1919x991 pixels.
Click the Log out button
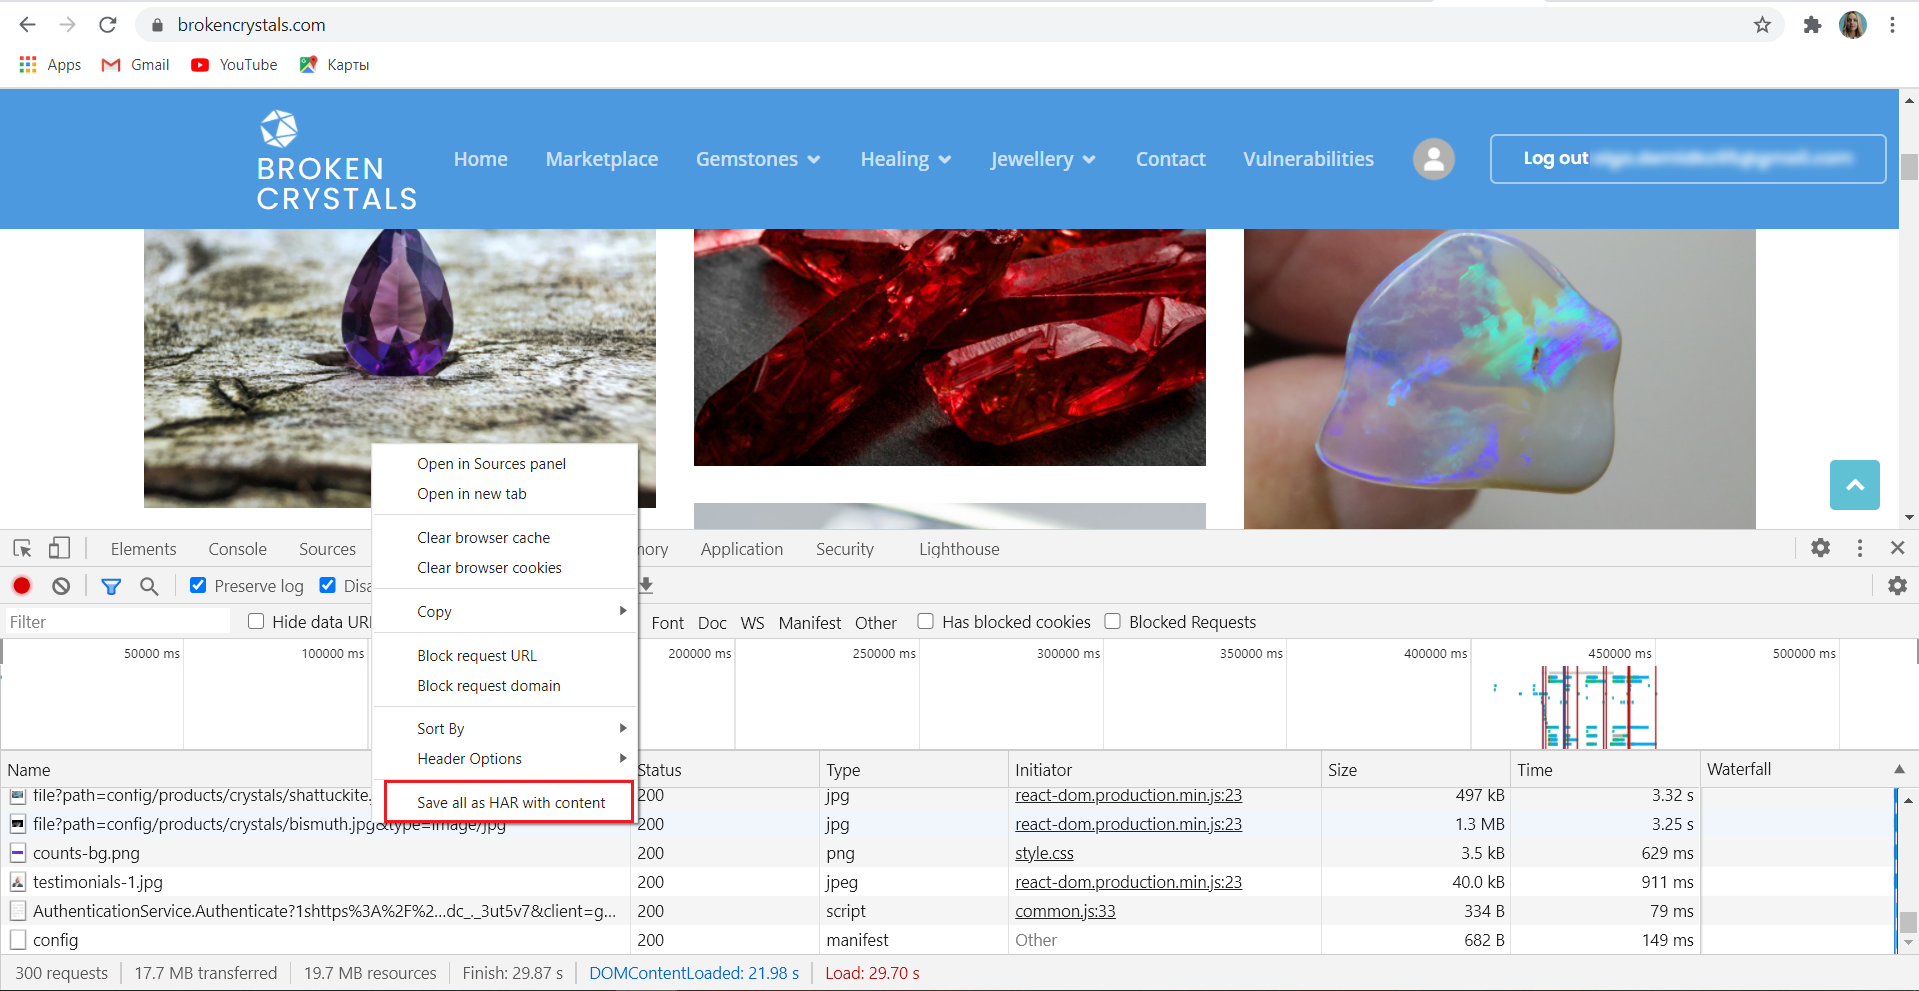(1688, 159)
